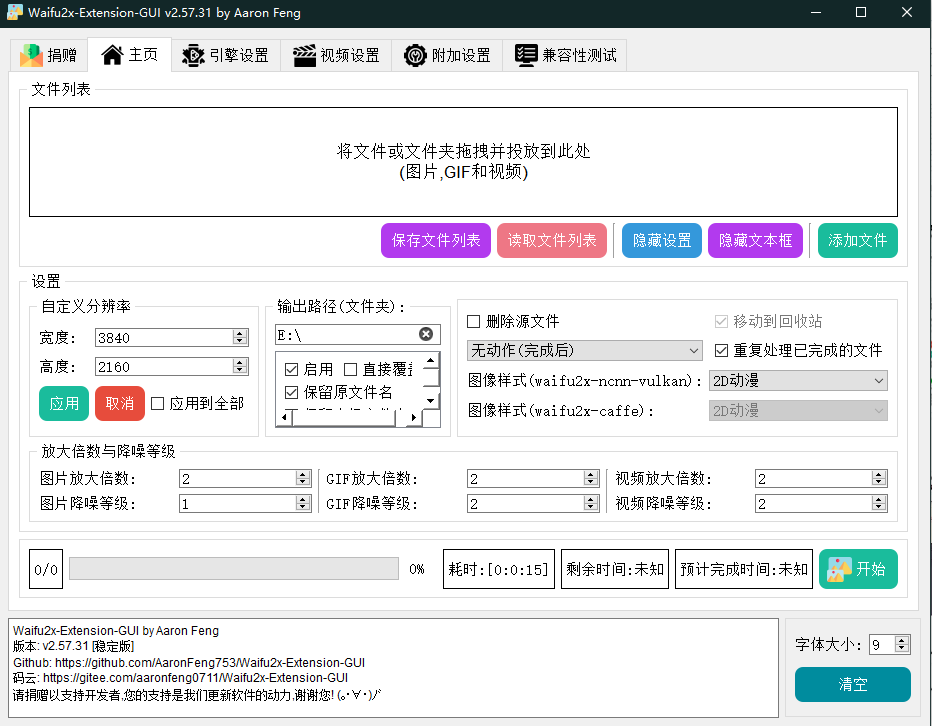Click the clapperboard video settings icon

pyautogui.click(x=304, y=55)
